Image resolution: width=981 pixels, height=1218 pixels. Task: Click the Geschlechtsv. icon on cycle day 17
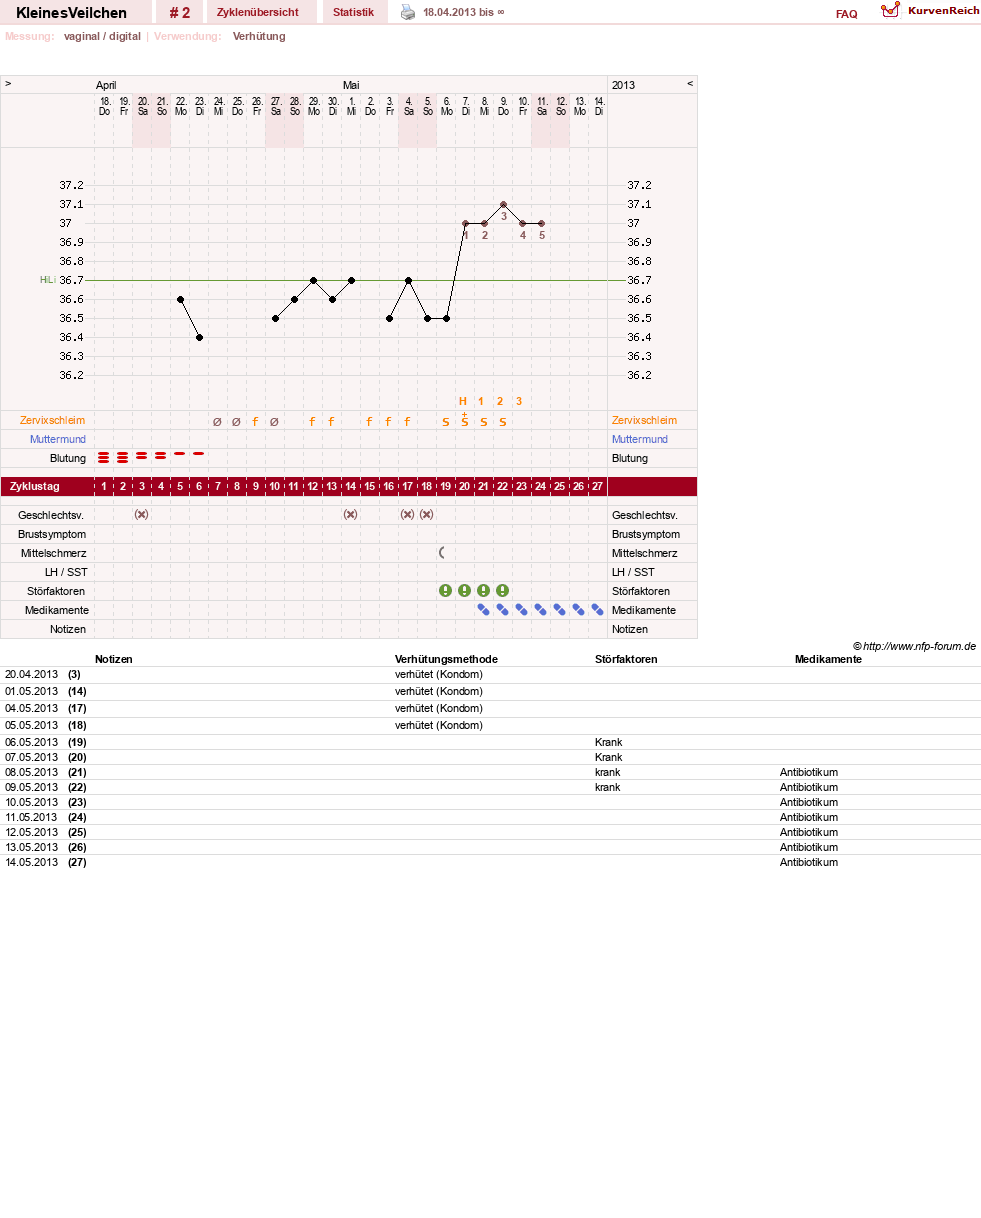(407, 515)
